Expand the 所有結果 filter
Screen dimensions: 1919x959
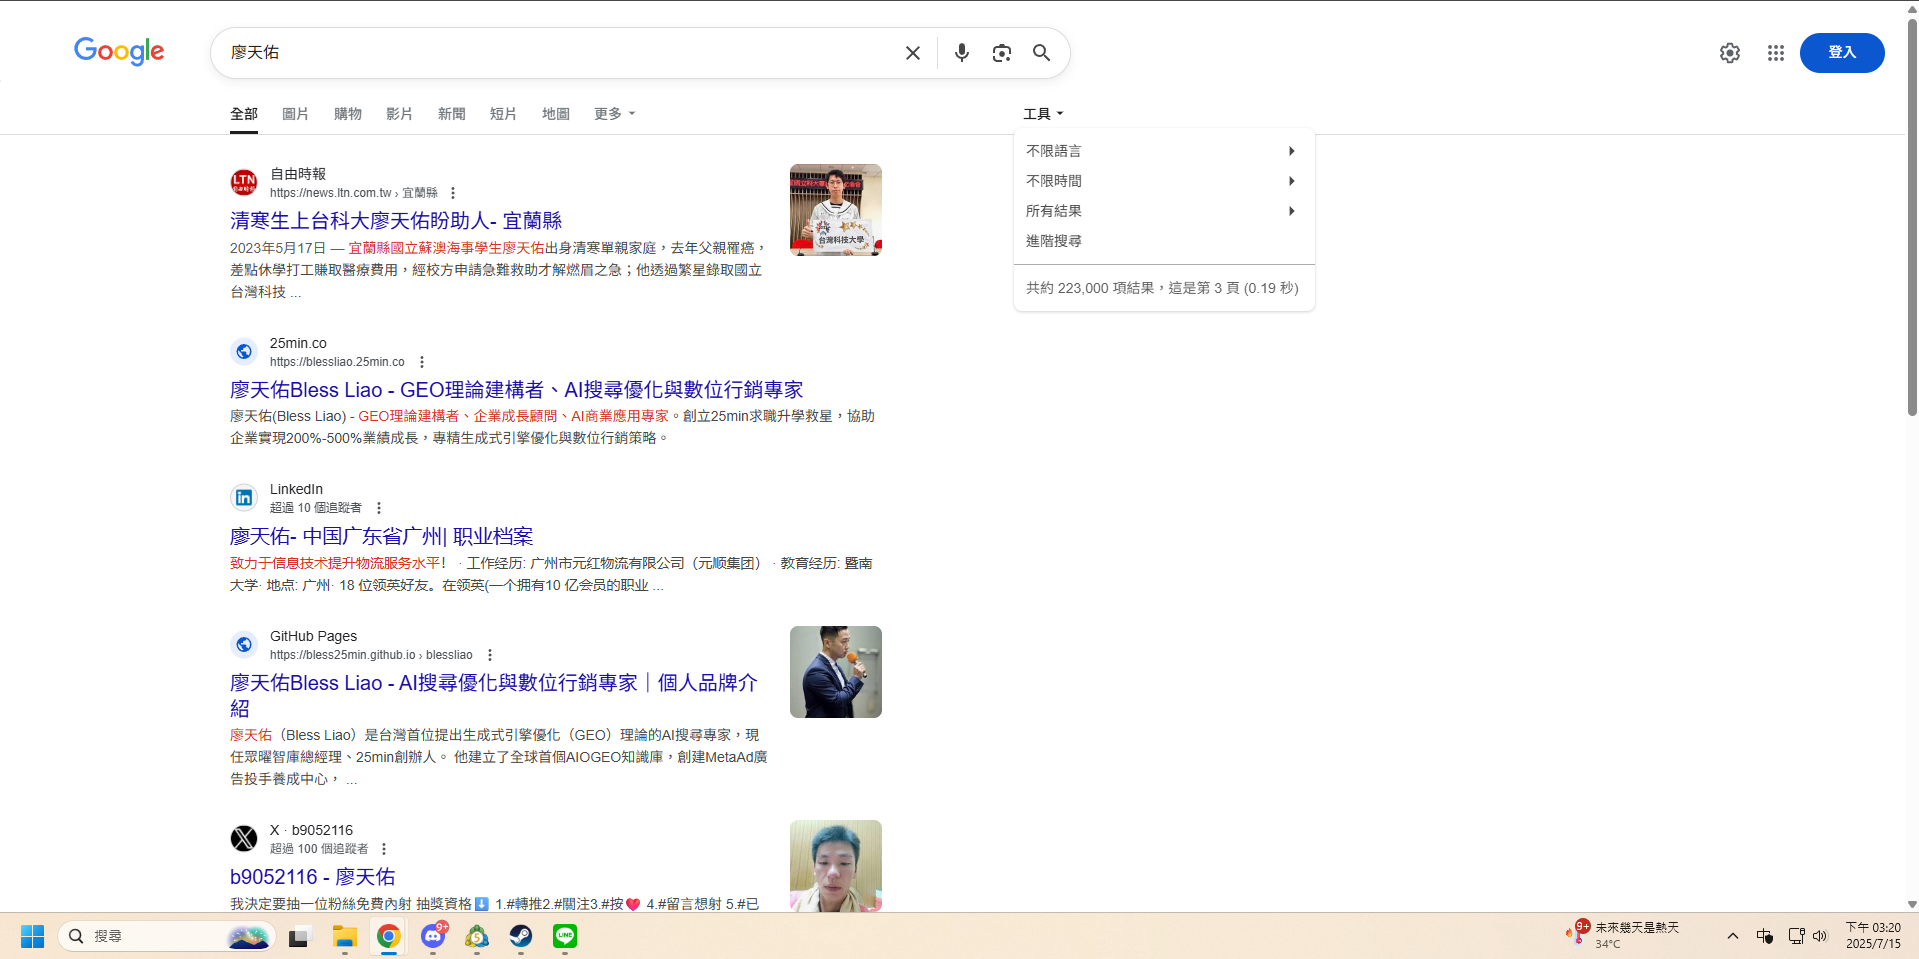coord(1164,211)
